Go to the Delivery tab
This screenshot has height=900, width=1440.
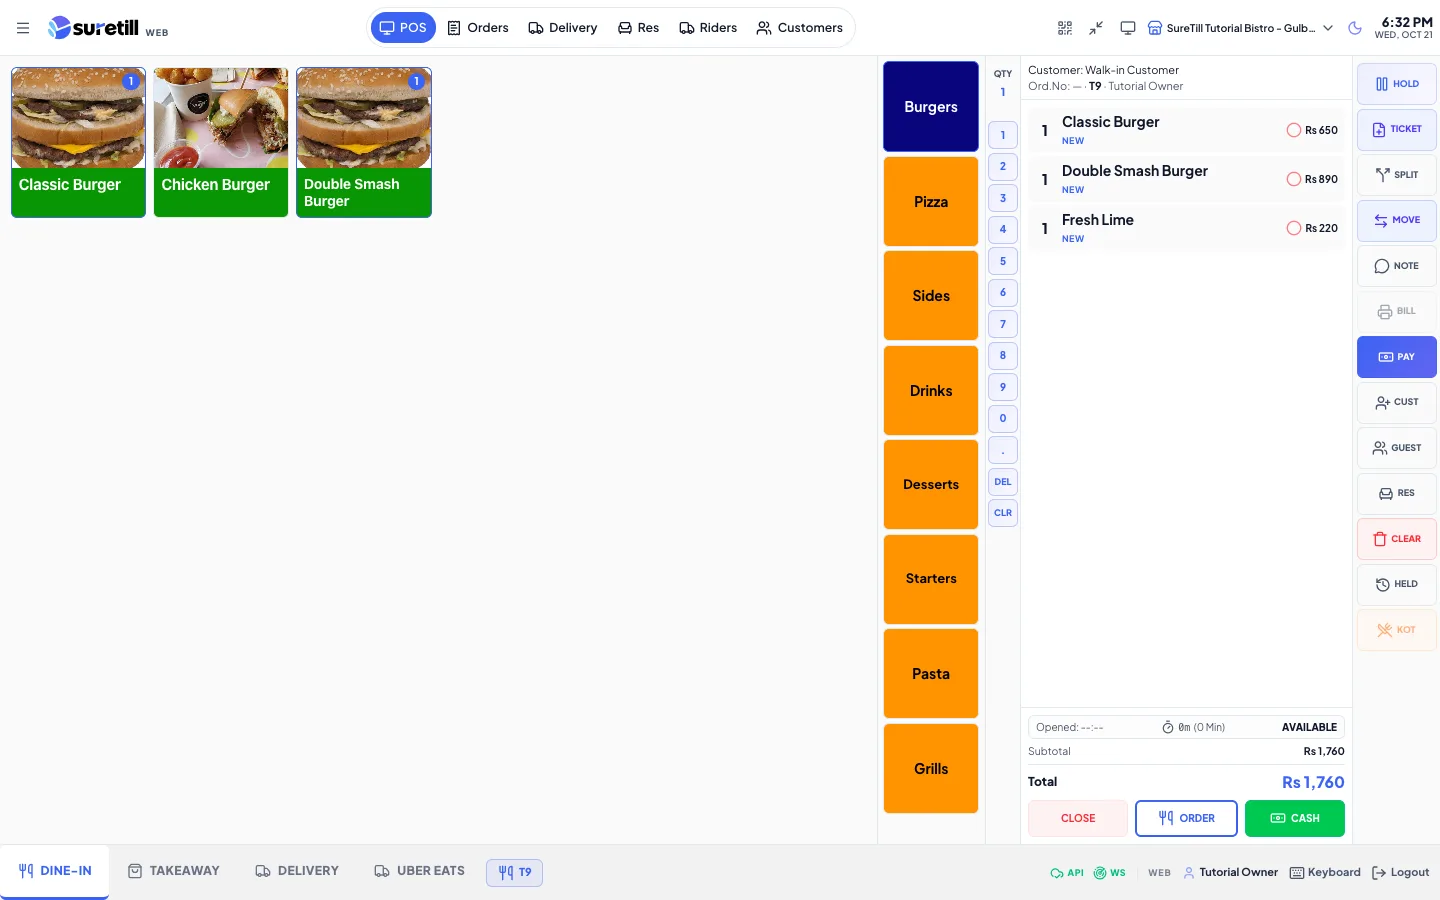point(563,28)
